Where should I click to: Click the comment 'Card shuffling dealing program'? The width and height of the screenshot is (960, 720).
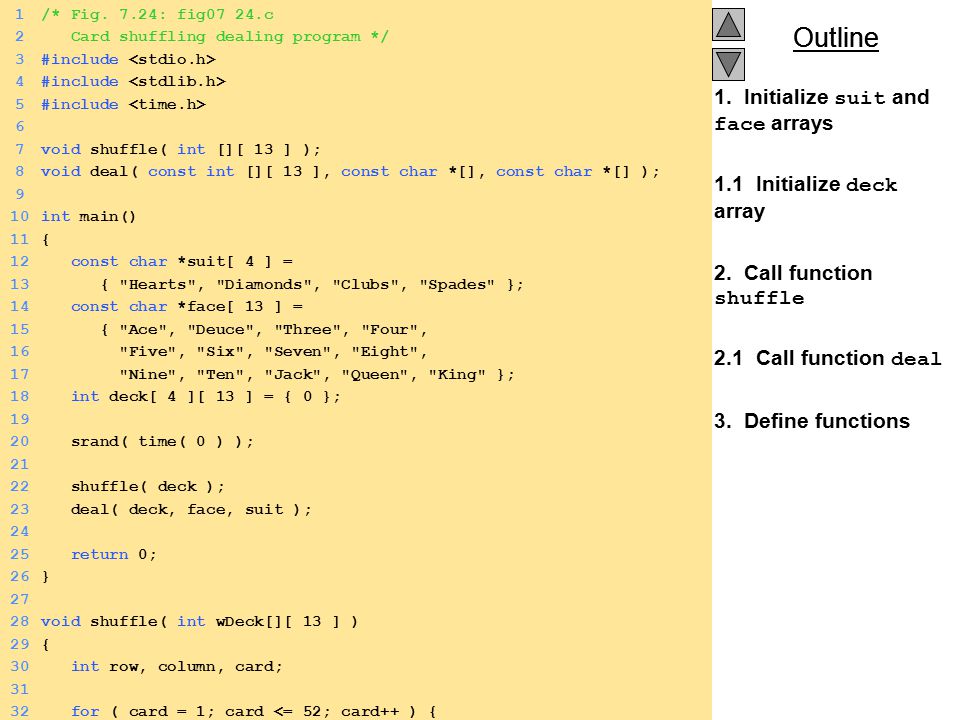(216, 37)
